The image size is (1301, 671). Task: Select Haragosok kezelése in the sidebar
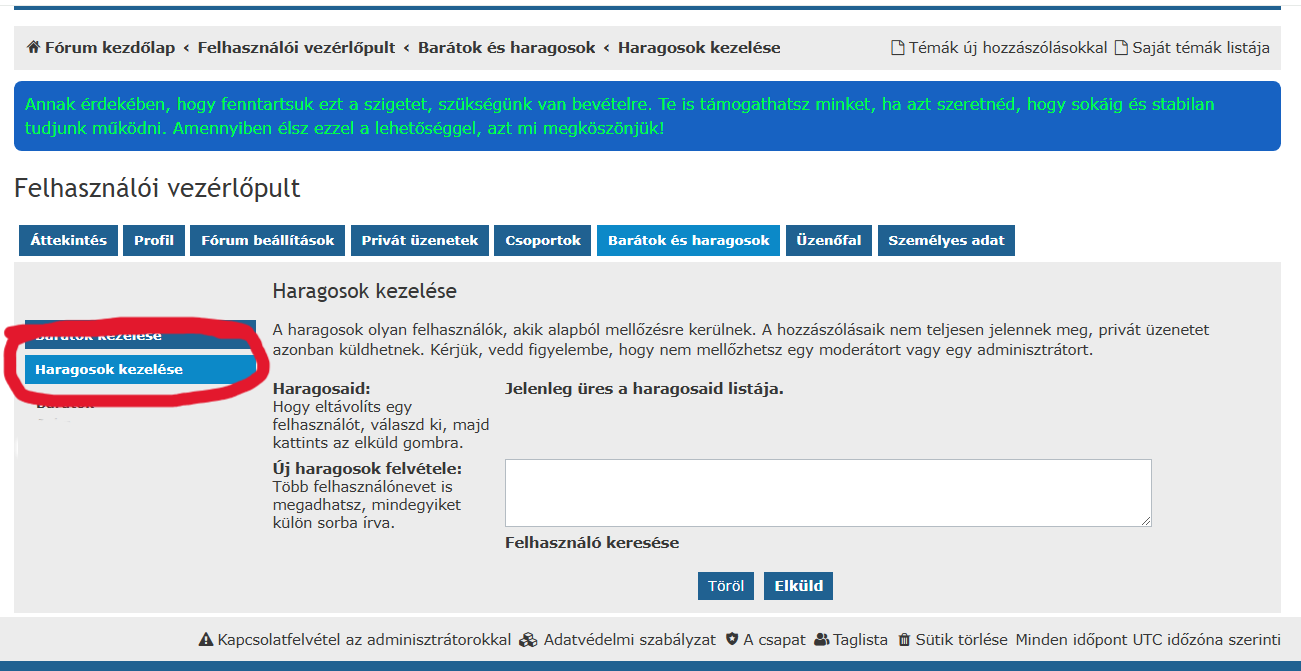[x=109, y=370]
